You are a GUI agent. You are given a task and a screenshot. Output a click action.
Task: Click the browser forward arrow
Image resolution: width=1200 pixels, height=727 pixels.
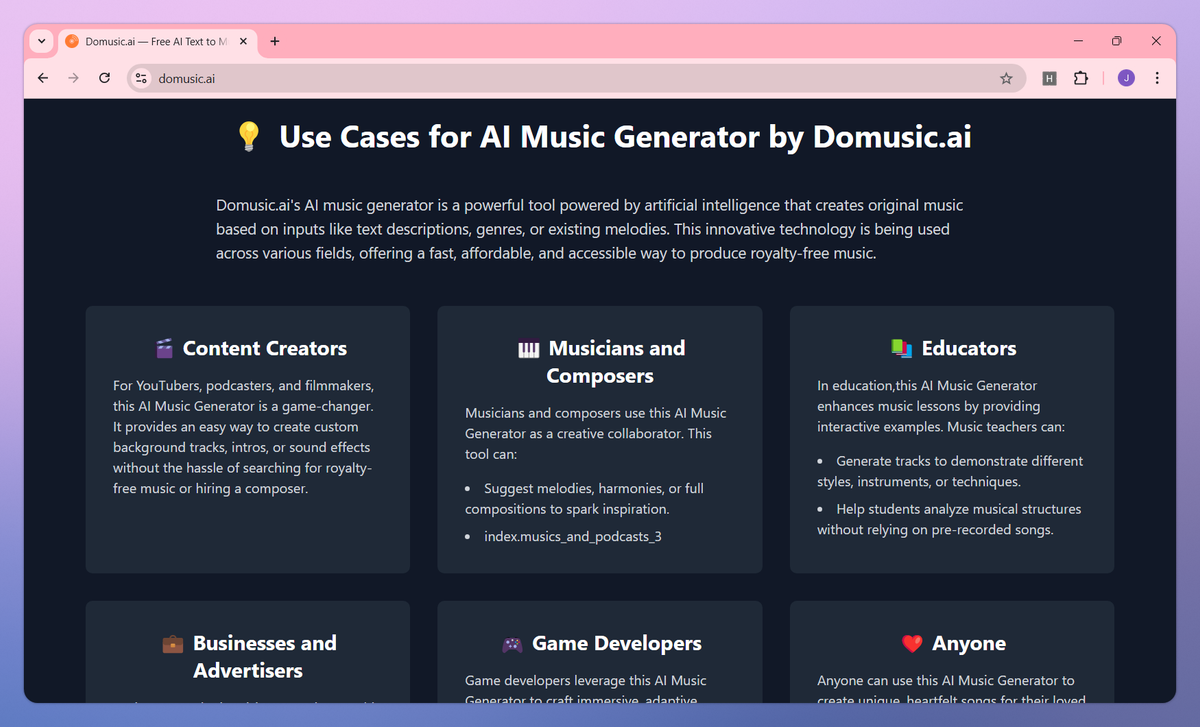click(x=73, y=78)
